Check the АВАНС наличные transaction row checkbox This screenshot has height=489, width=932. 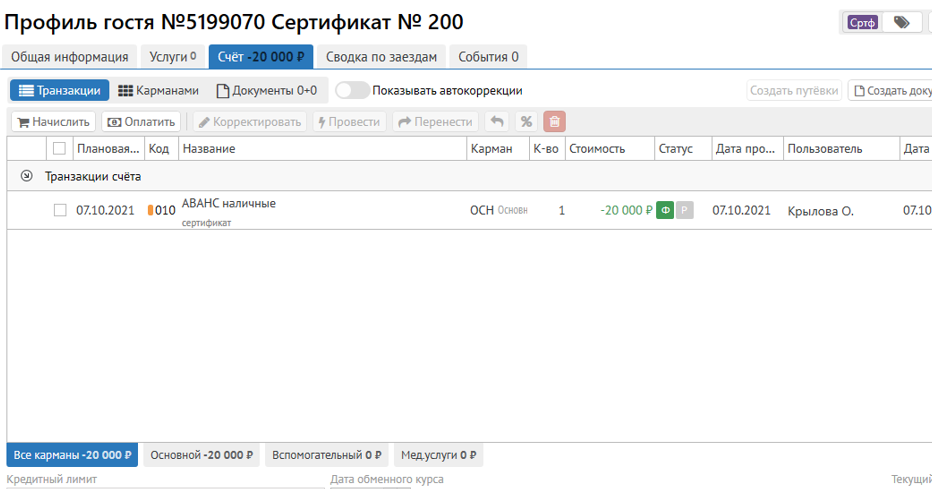pos(60,210)
